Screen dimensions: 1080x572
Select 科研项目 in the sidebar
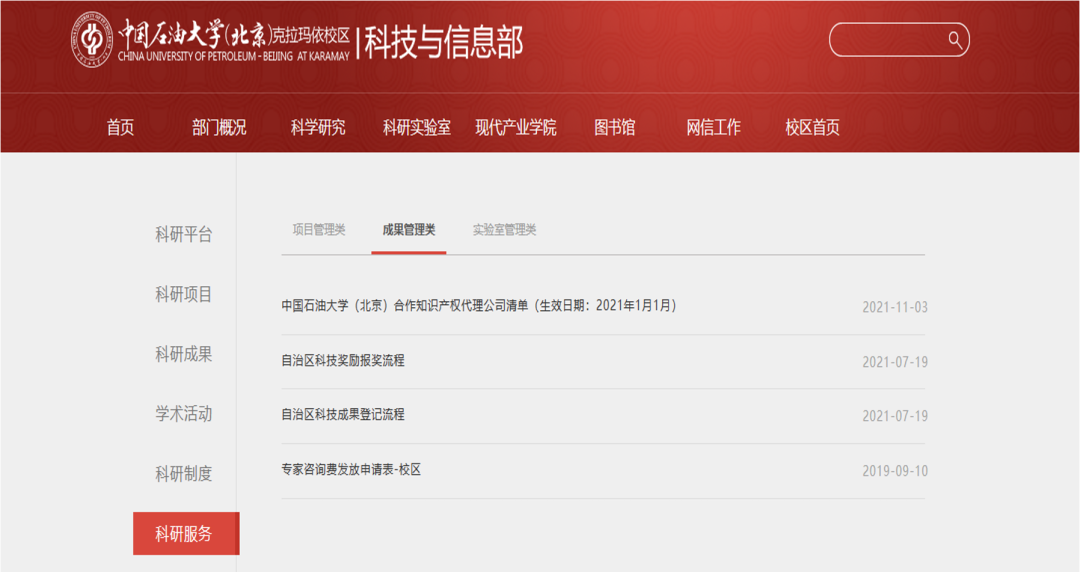[x=184, y=294]
